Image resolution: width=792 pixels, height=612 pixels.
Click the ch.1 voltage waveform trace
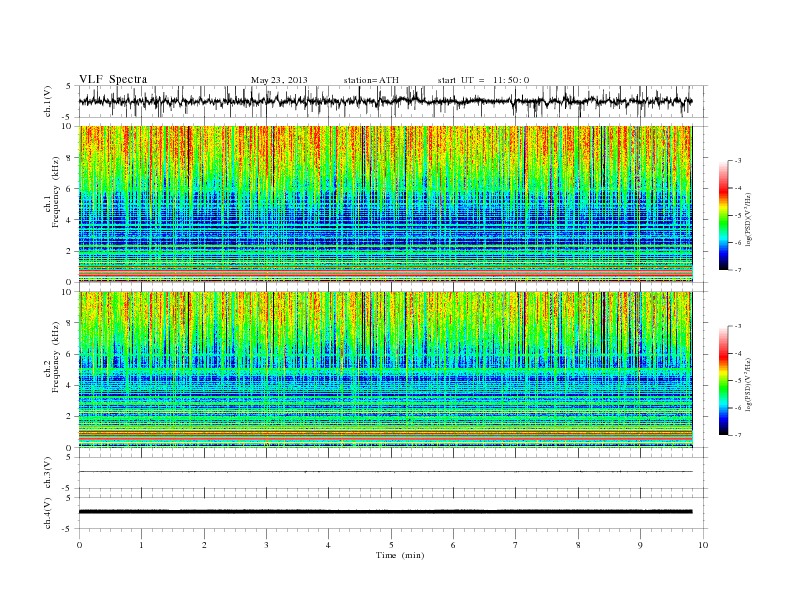click(x=386, y=101)
